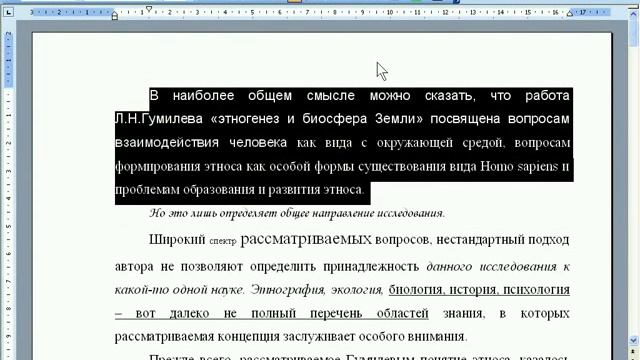This screenshot has width=640, height=360.
Task: Click the word "смысле" in first line
Action: point(331,96)
